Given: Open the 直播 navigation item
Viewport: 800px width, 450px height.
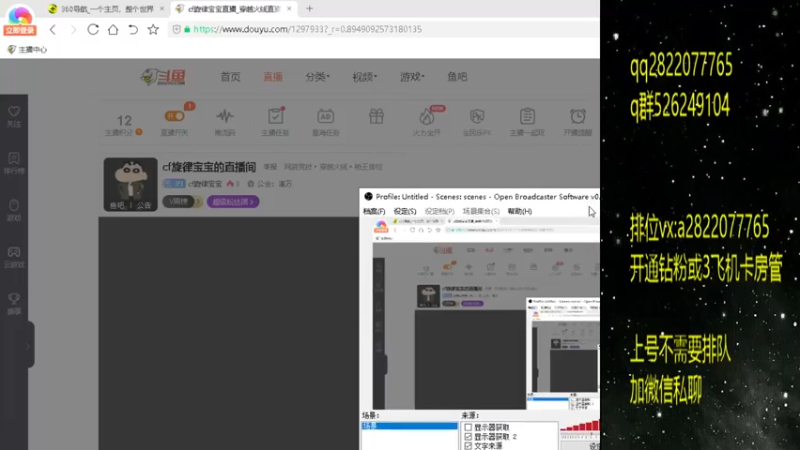Looking at the screenshot, I should (x=273, y=77).
